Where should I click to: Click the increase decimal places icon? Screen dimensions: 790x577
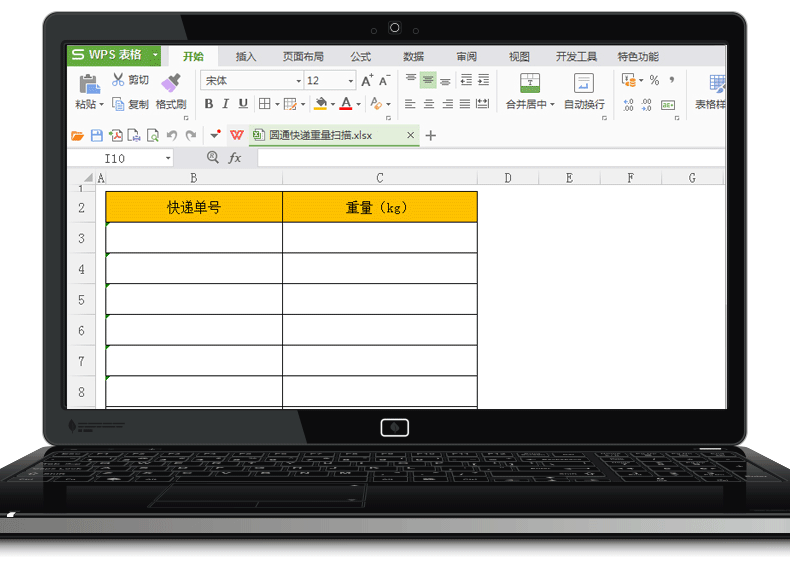[x=628, y=104]
